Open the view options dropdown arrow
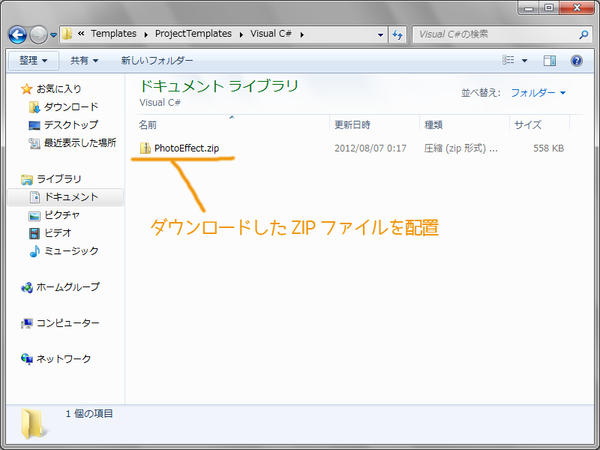The image size is (600, 450). (x=525, y=60)
